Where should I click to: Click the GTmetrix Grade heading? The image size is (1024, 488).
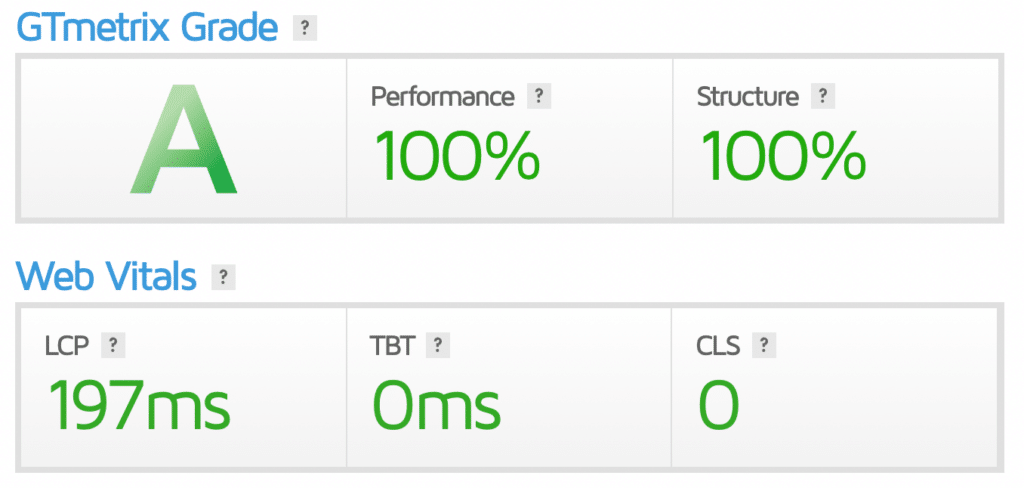click(146, 27)
